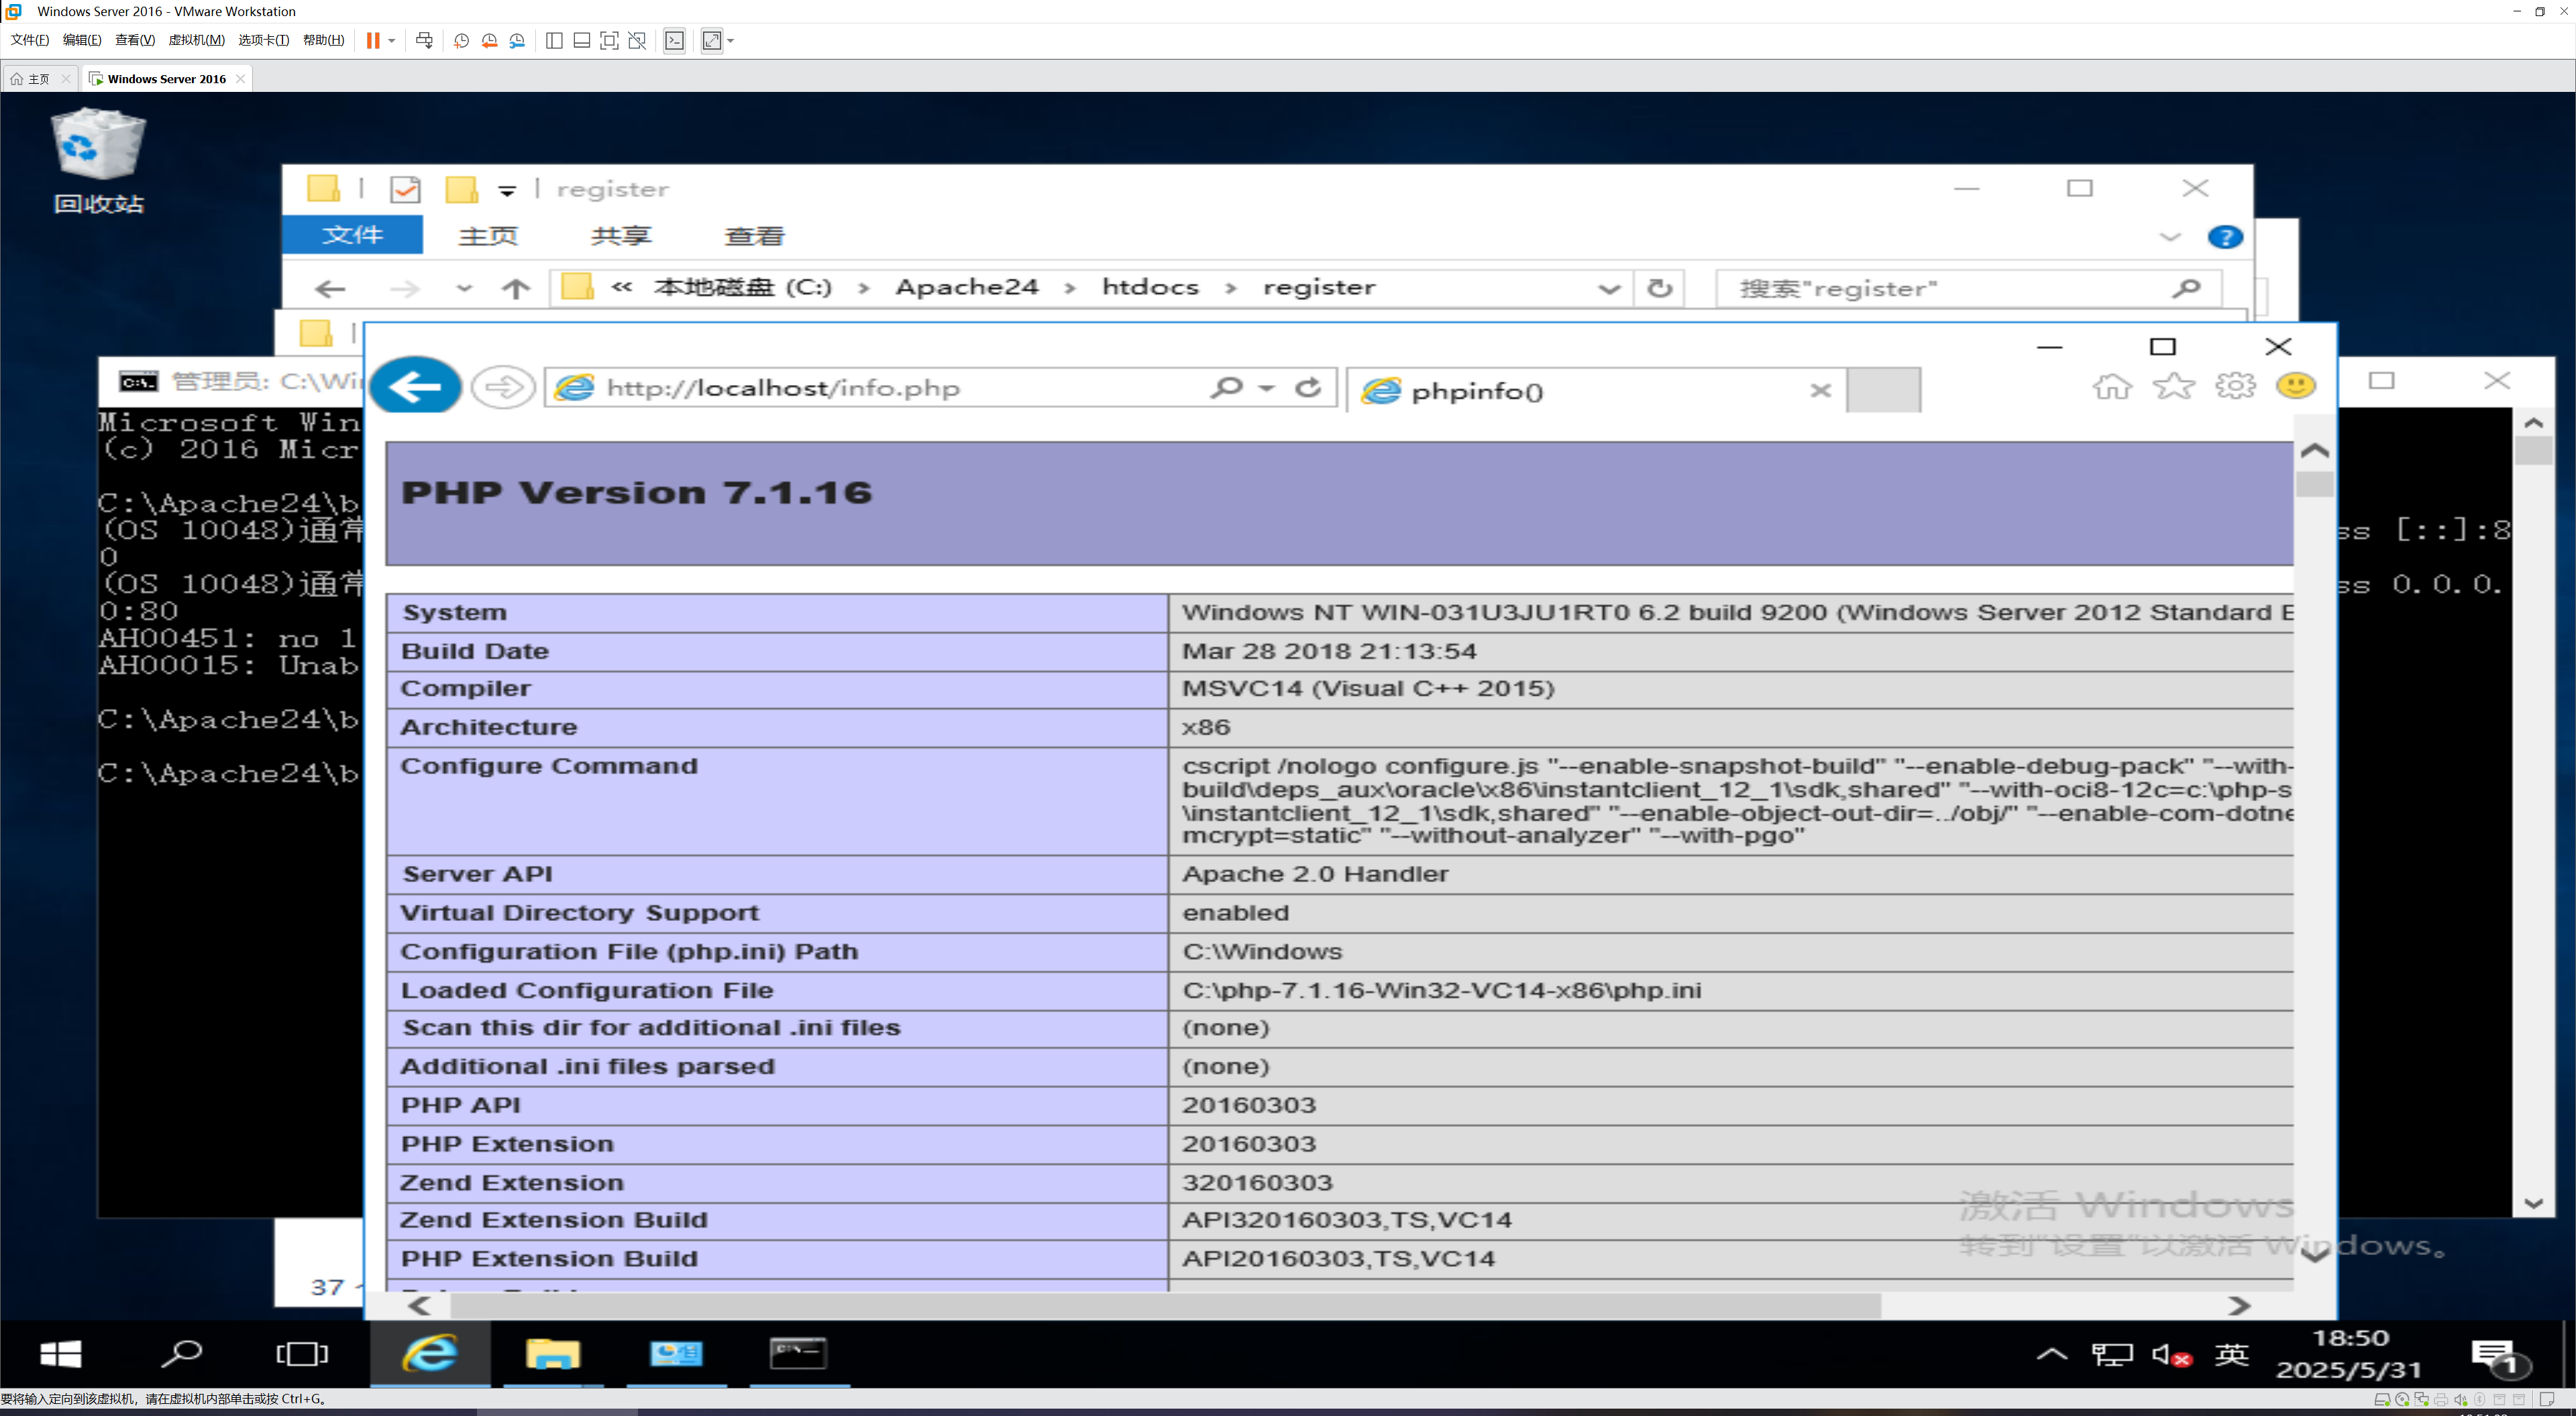Image resolution: width=2576 pixels, height=1416 pixels.
Task: Toggle Unity mode icon in toolbar
Action: coord(637,41)
